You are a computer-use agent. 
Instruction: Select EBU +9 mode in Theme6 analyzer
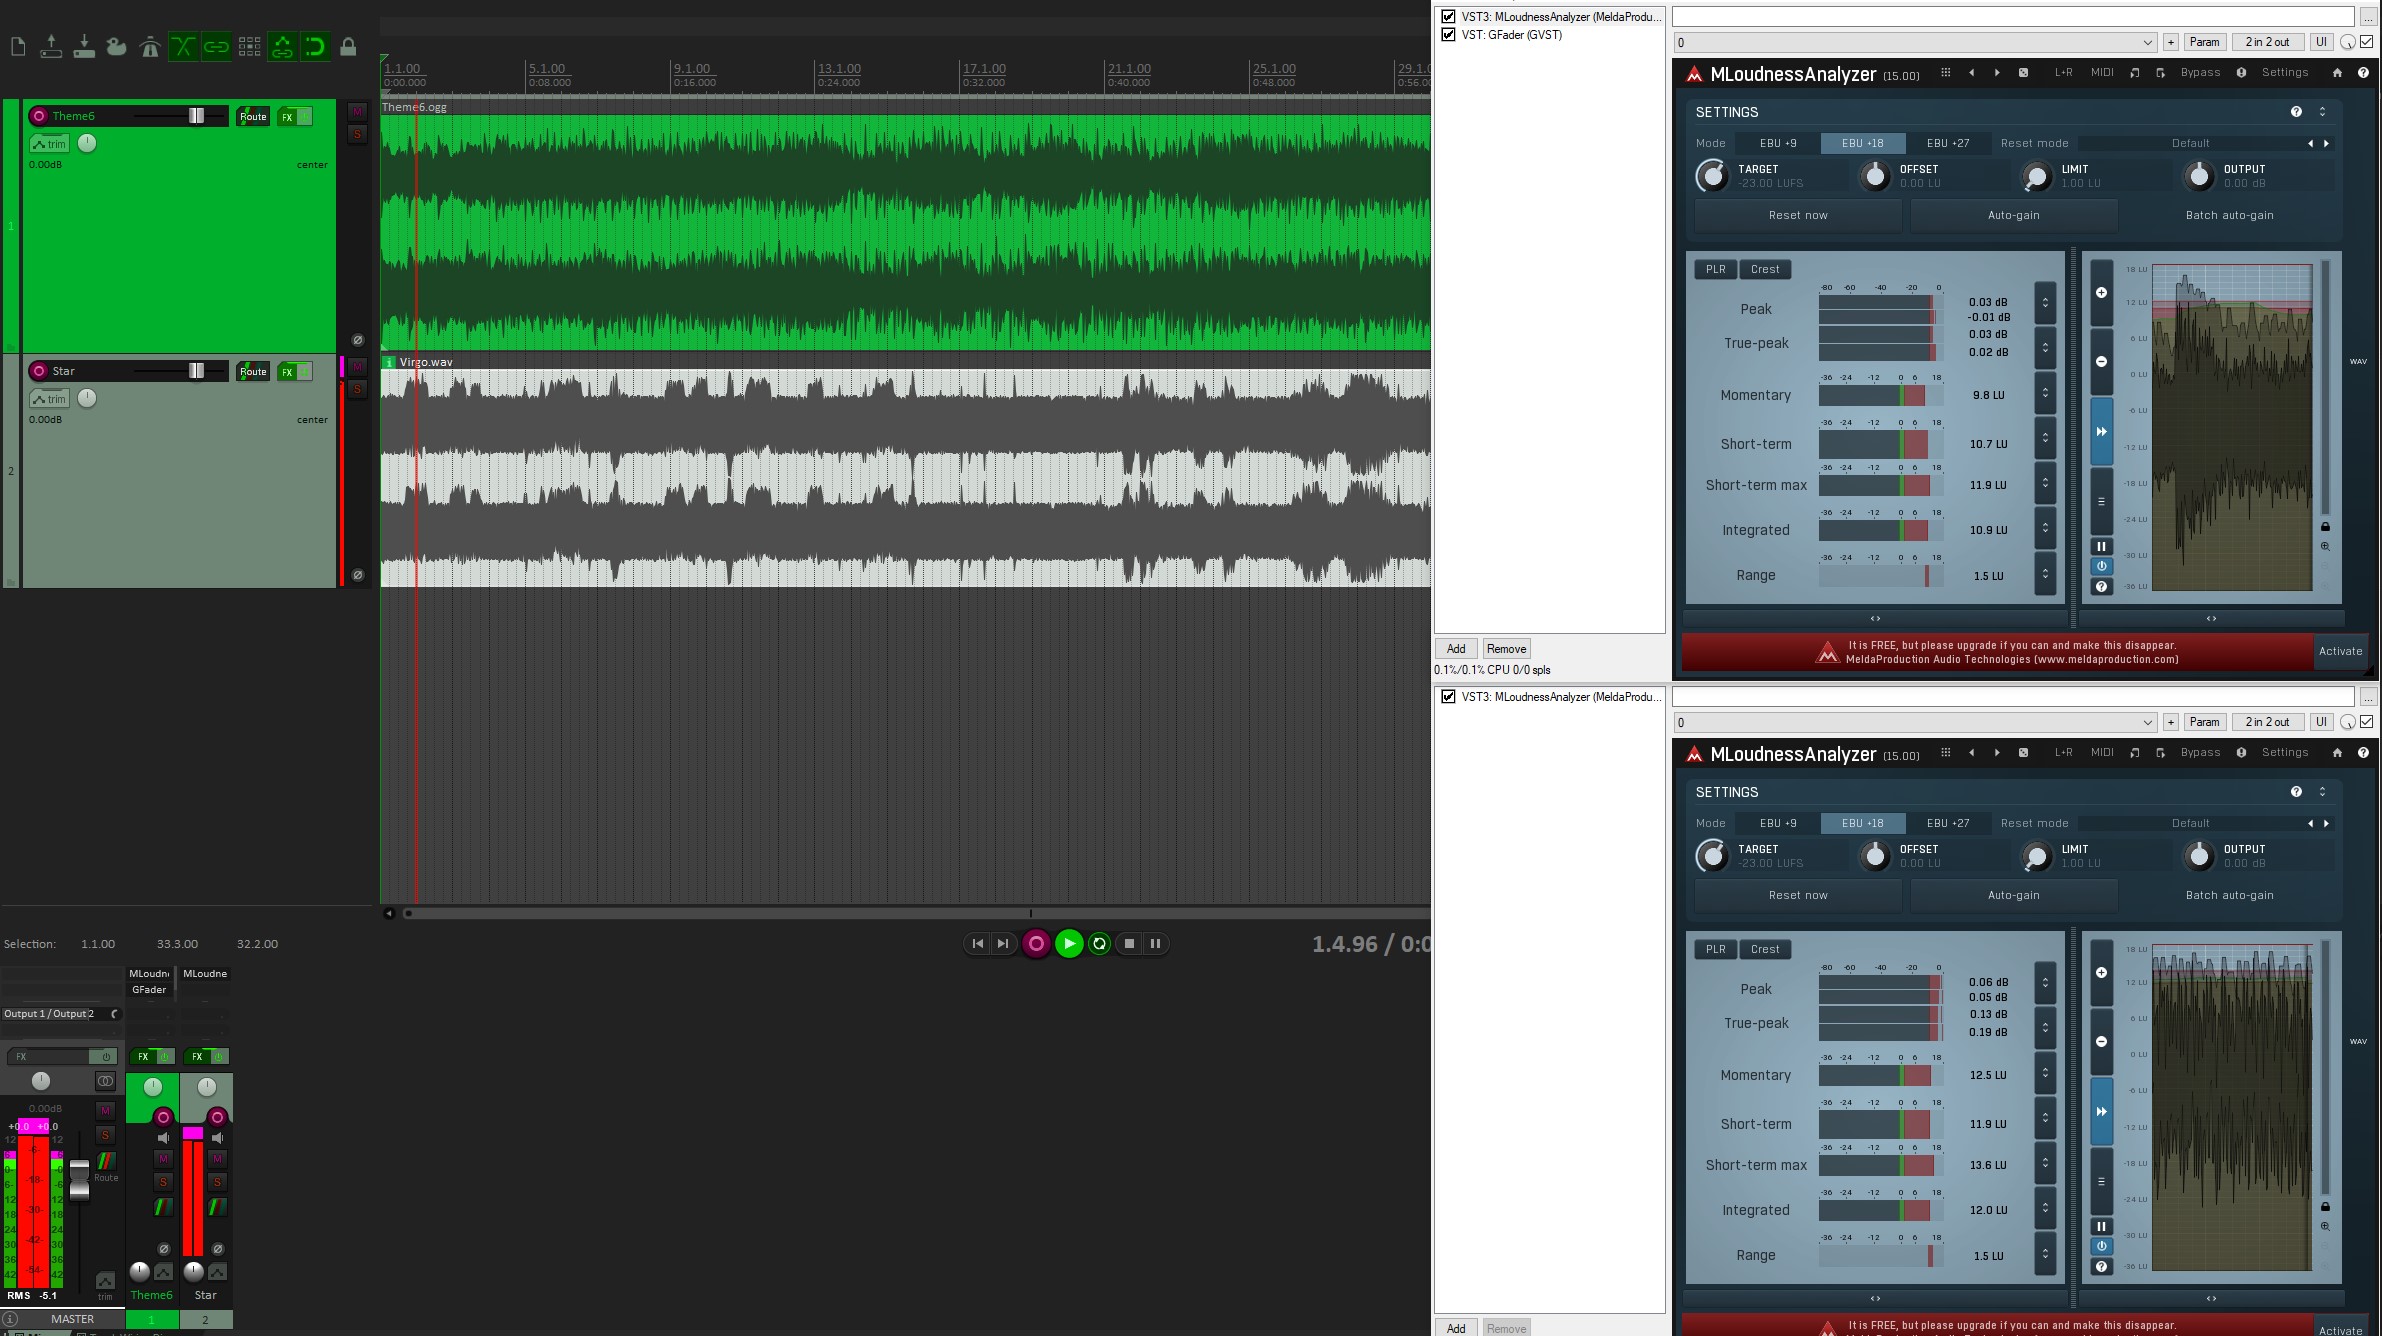(1778, 144)
